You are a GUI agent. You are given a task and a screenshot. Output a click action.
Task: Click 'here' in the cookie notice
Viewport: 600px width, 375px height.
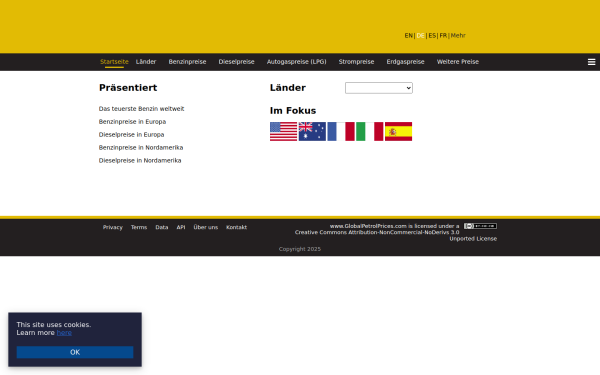[64, 333]
